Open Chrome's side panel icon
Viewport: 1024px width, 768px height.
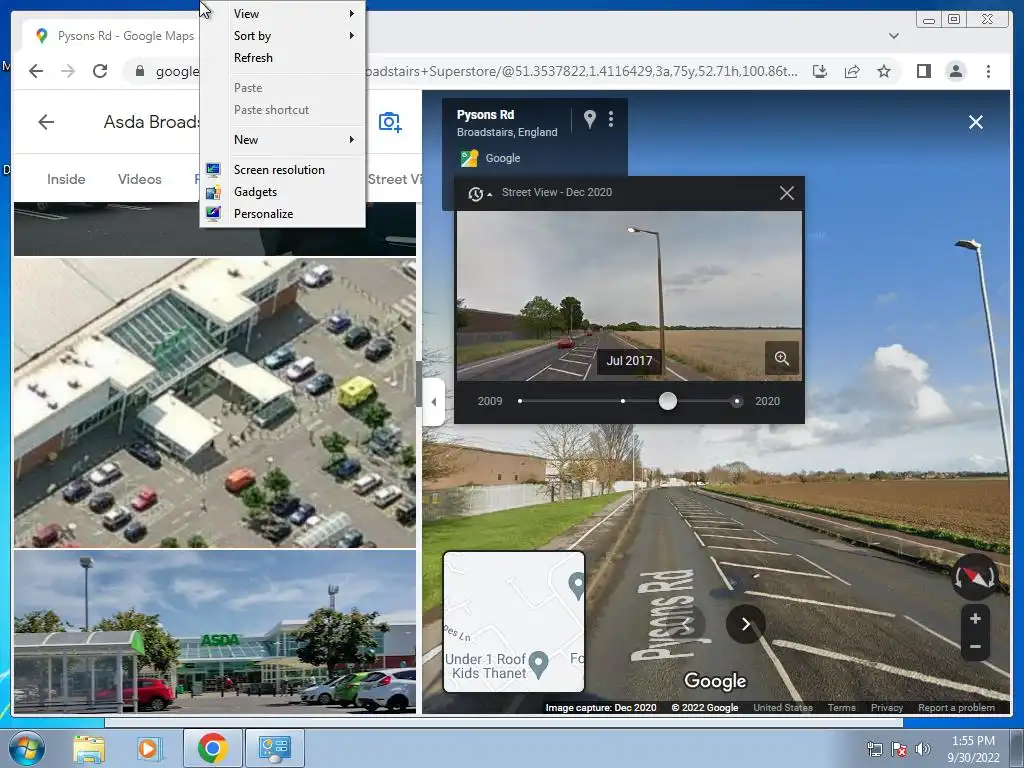pyautogui.click(x=923, y=71)
